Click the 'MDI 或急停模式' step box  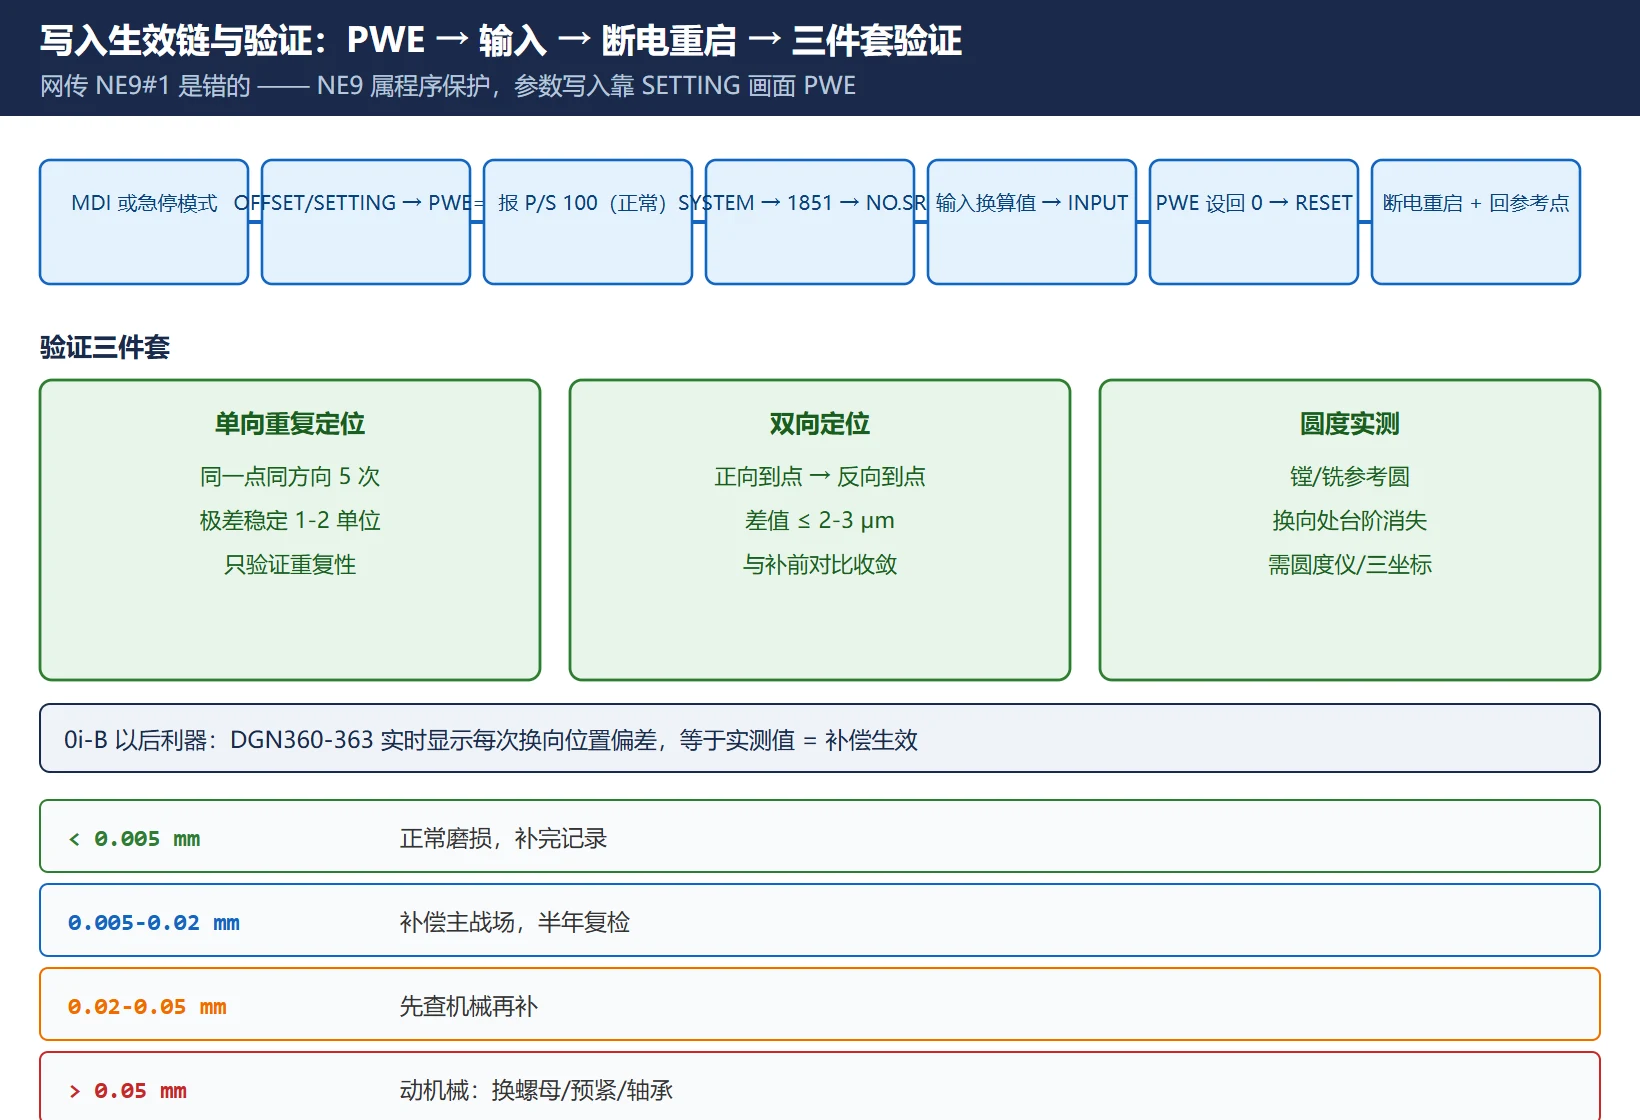[144, 222]
